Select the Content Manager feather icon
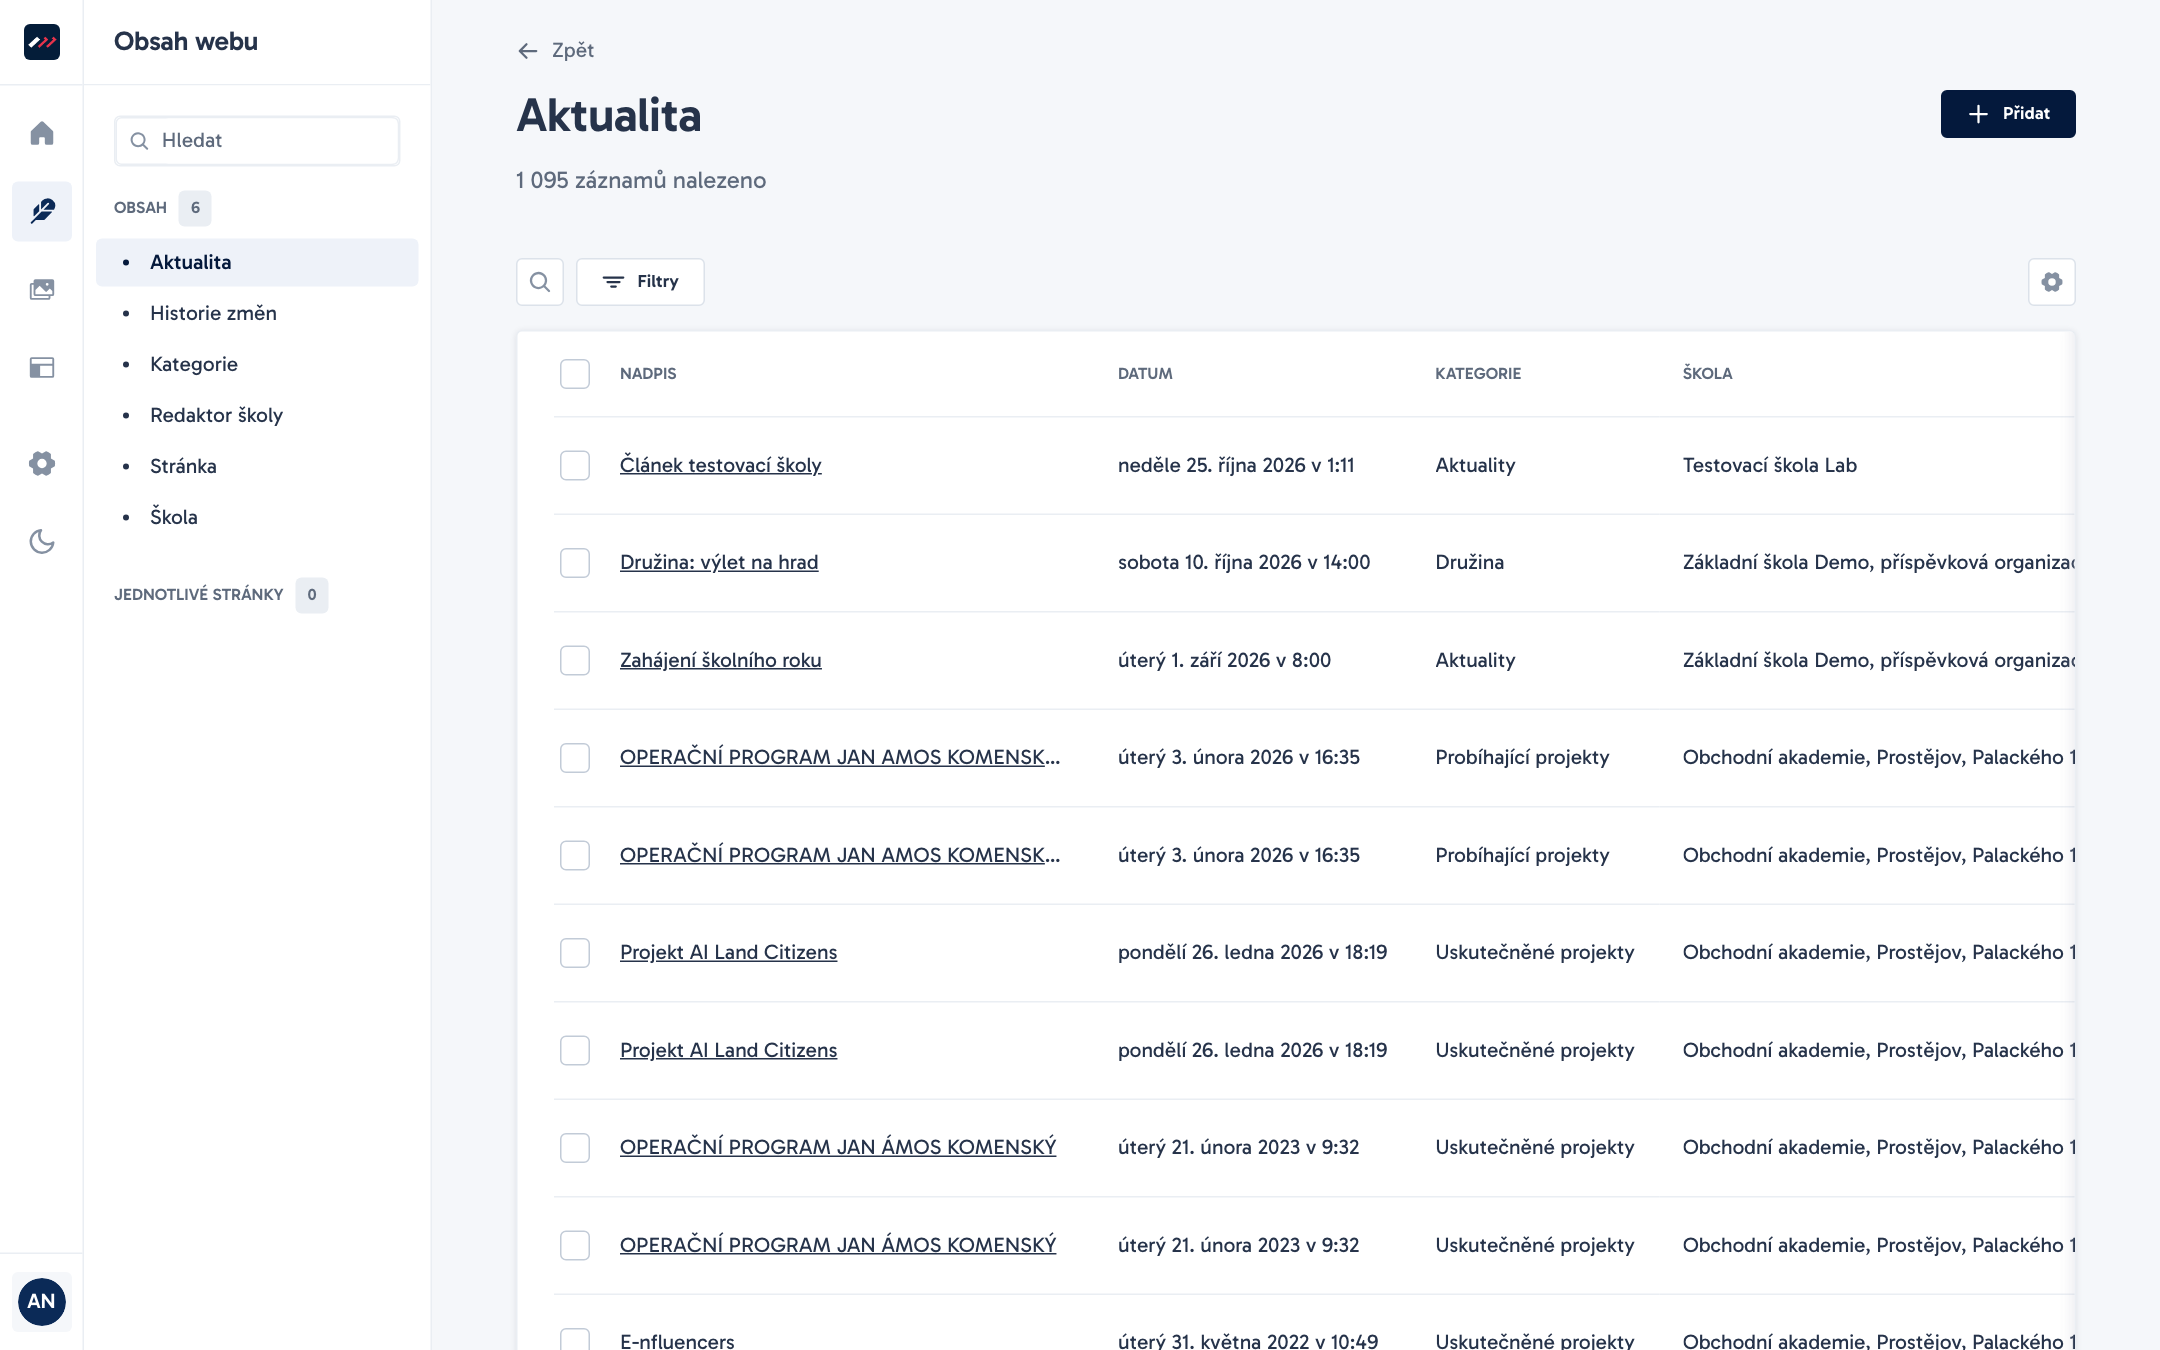This screenshot has height=1350, width=2160. [42, 211]
